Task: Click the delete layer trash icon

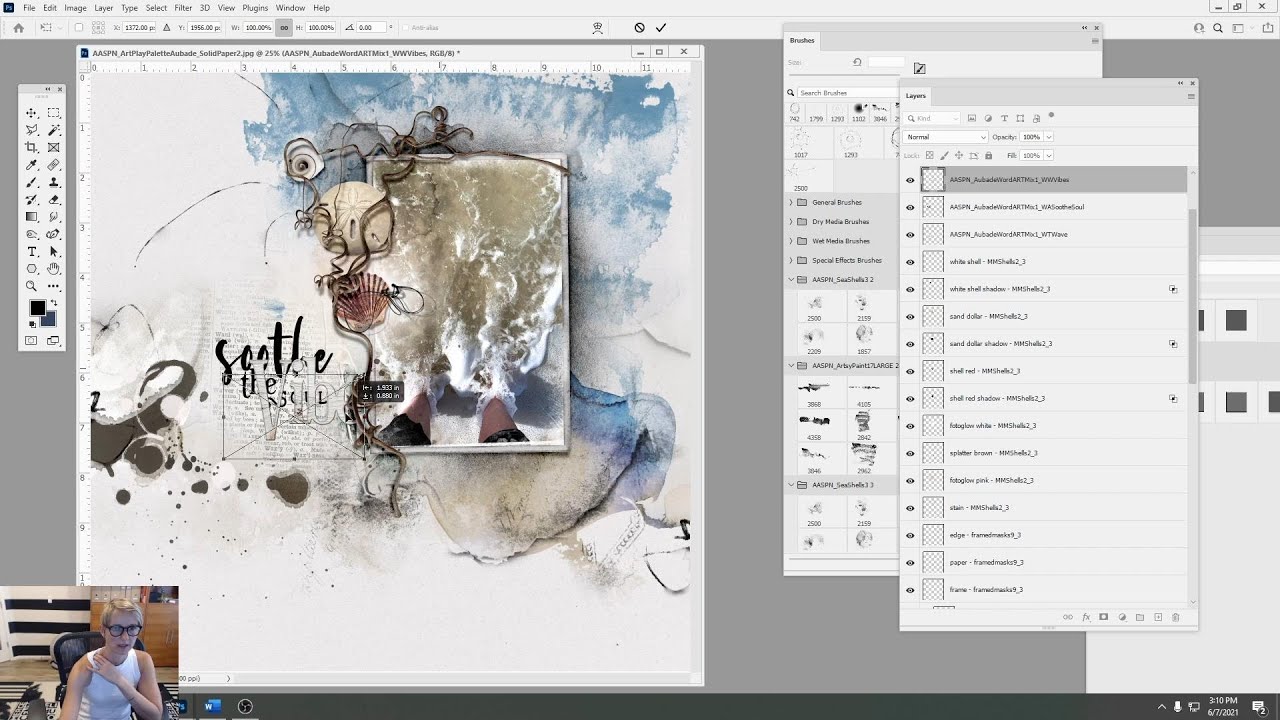Action: click(x=1175, y=617)
